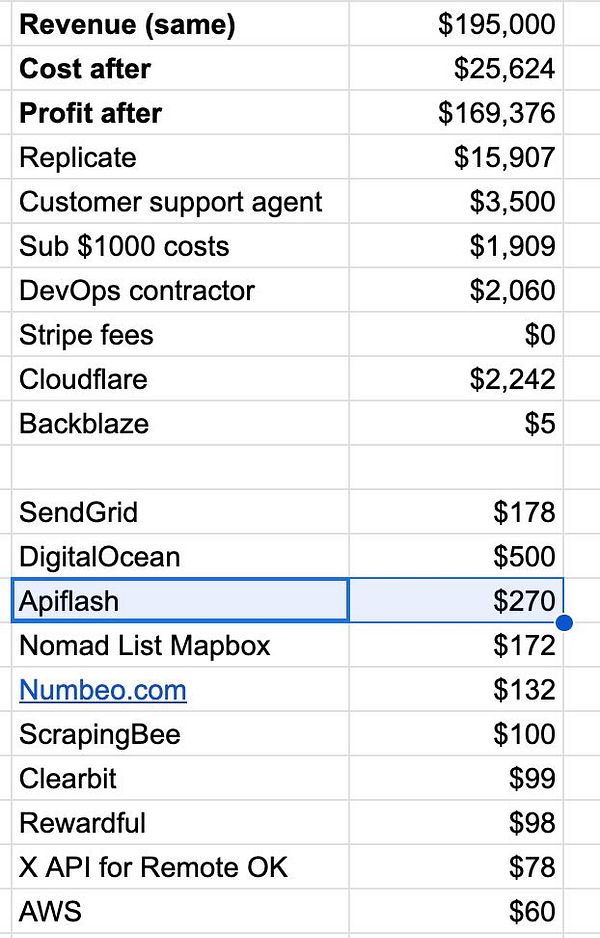Image resolution: width=600 pixels, height=938 pixels.
Task: Click the blue selection fill handle
Action: pos(564,623)
